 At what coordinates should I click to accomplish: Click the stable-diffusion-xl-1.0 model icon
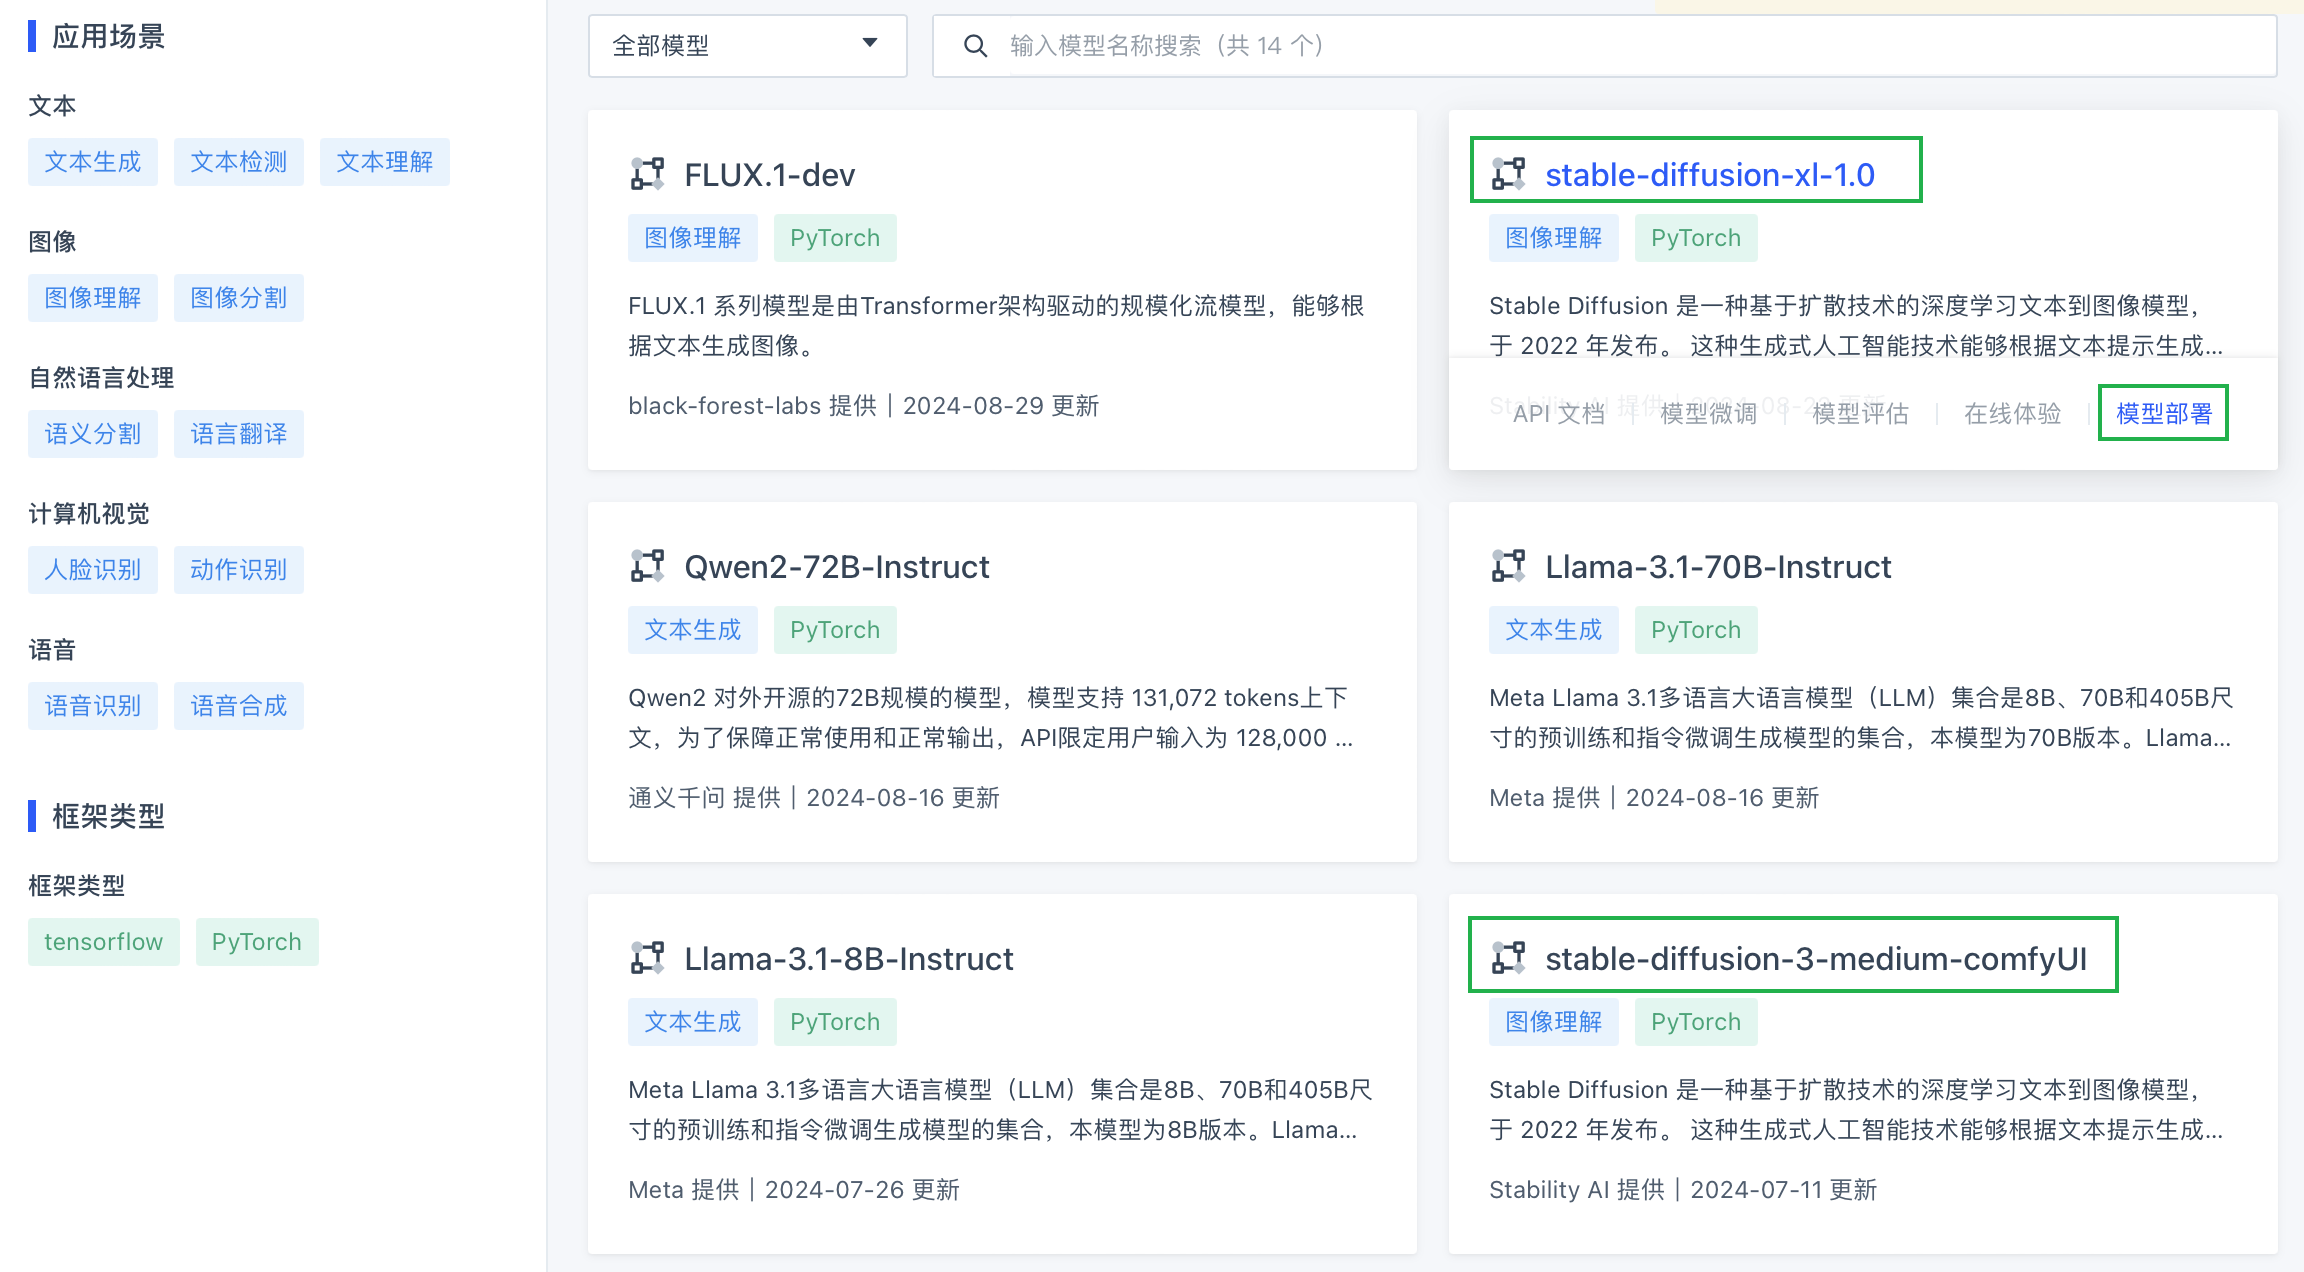point(1508,174)
